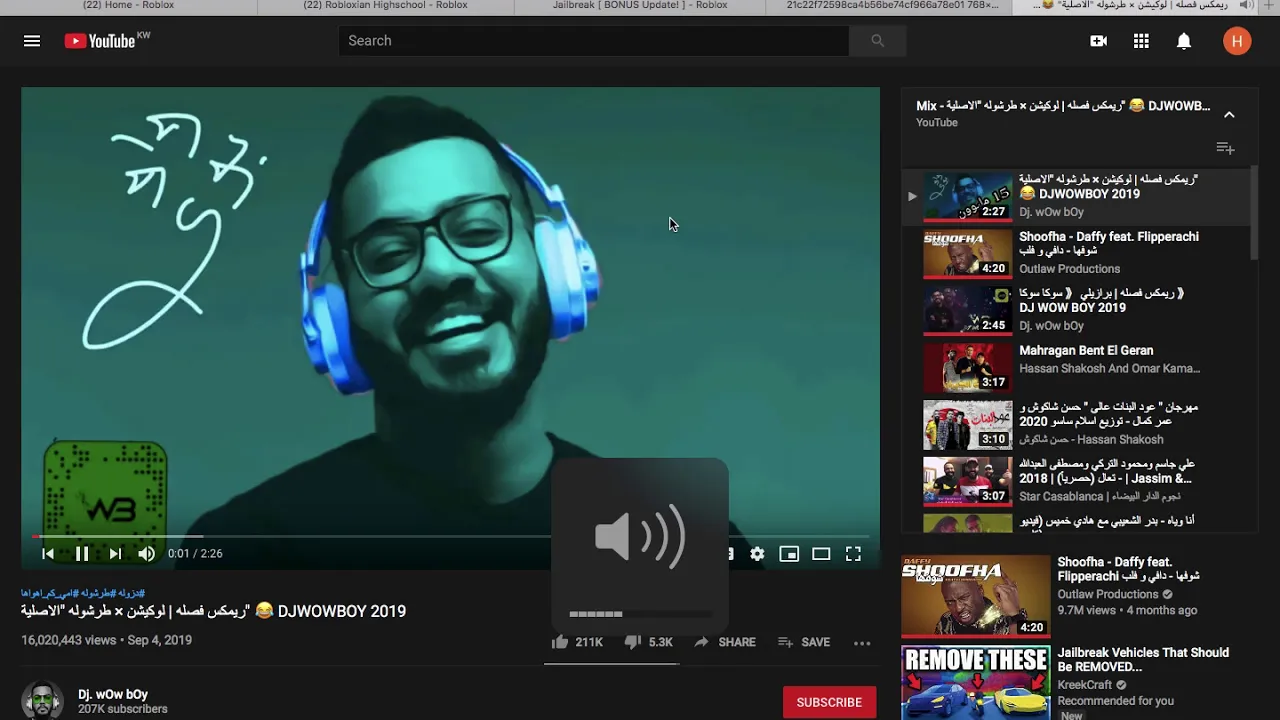
Task: Skip to the previous video
Action: click(x=48, y=553)
